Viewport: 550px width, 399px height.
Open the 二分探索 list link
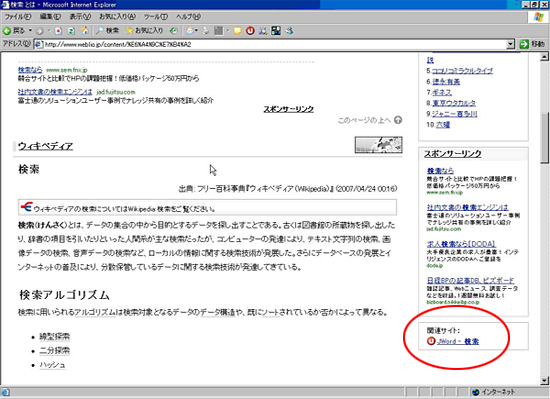tap(54, 351)
